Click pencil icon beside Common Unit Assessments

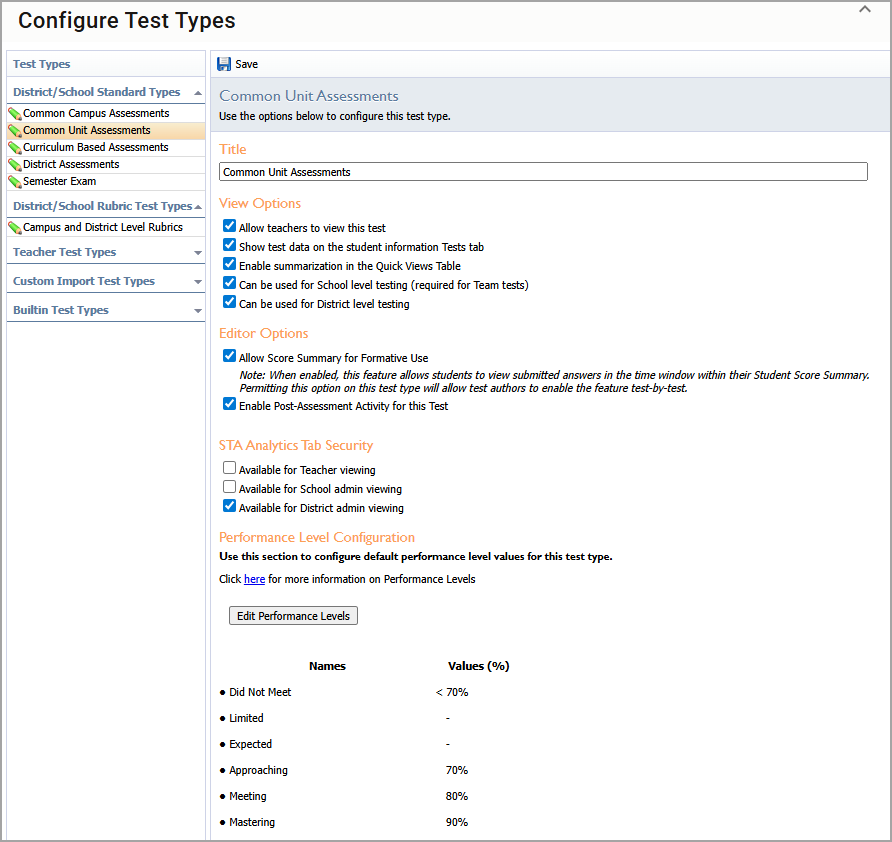pos(15,131)
